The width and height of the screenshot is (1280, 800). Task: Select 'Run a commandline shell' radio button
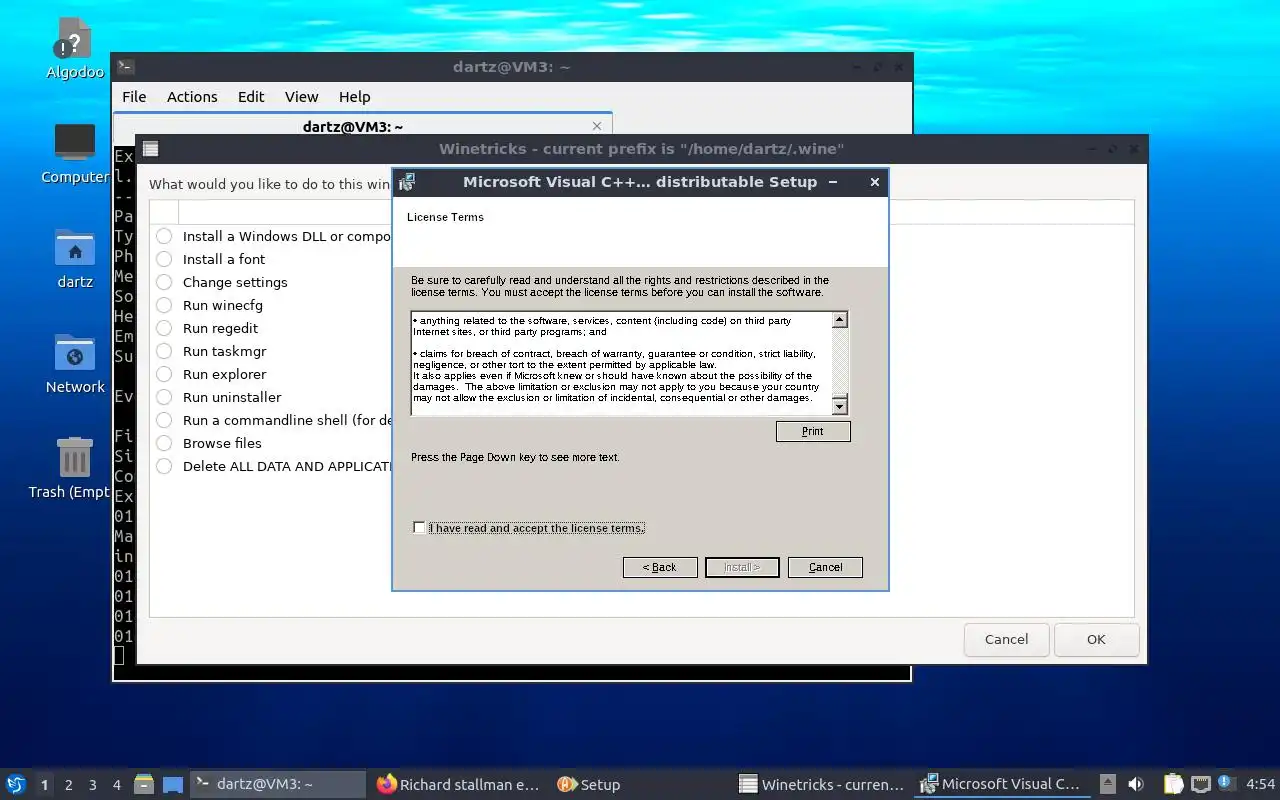pos(164,420)
